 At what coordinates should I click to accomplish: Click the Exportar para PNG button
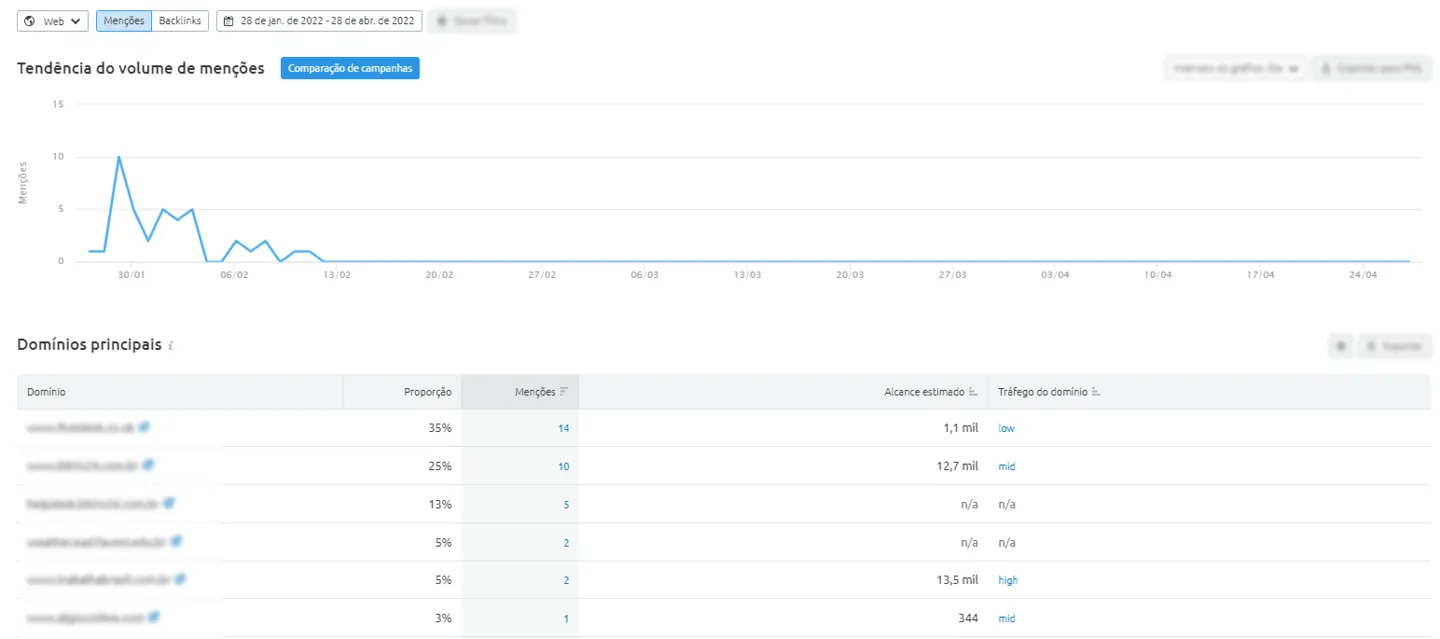(x=1372, y=69)
